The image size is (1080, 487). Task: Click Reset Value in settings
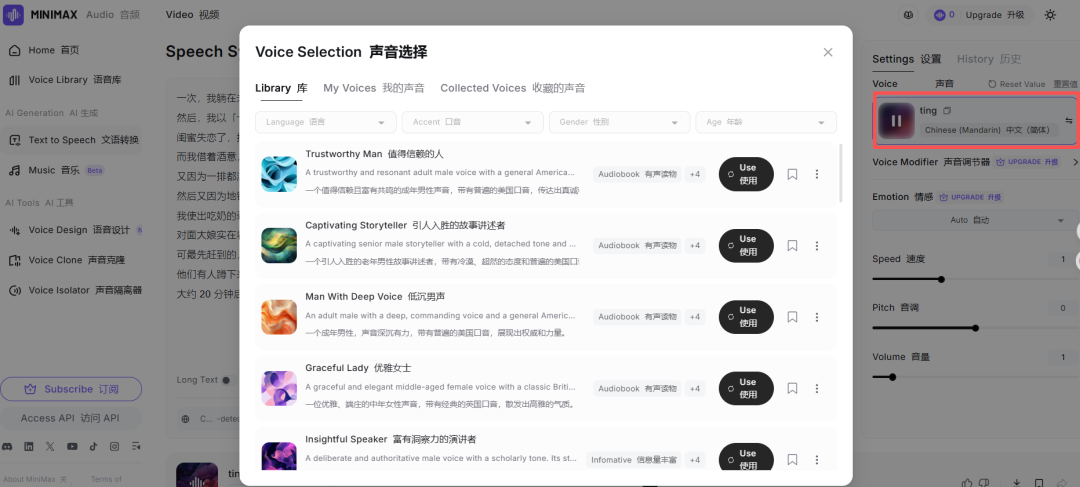(1017, 84)
